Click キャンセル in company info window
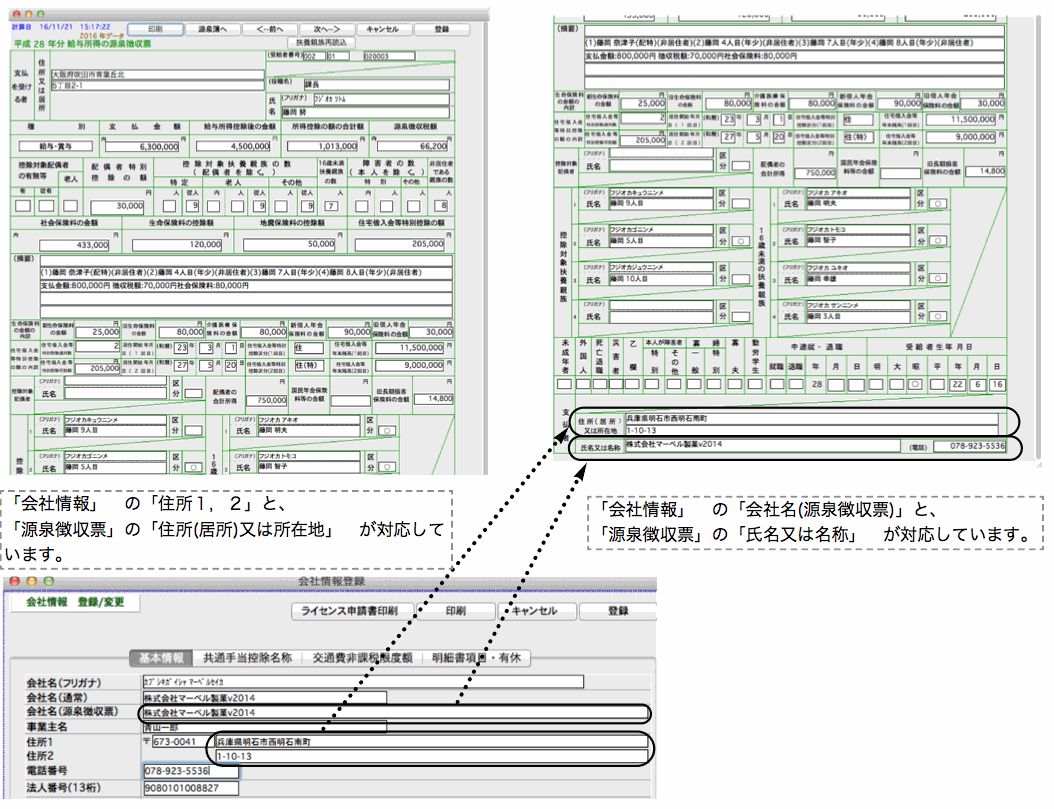 pos(534,611)
